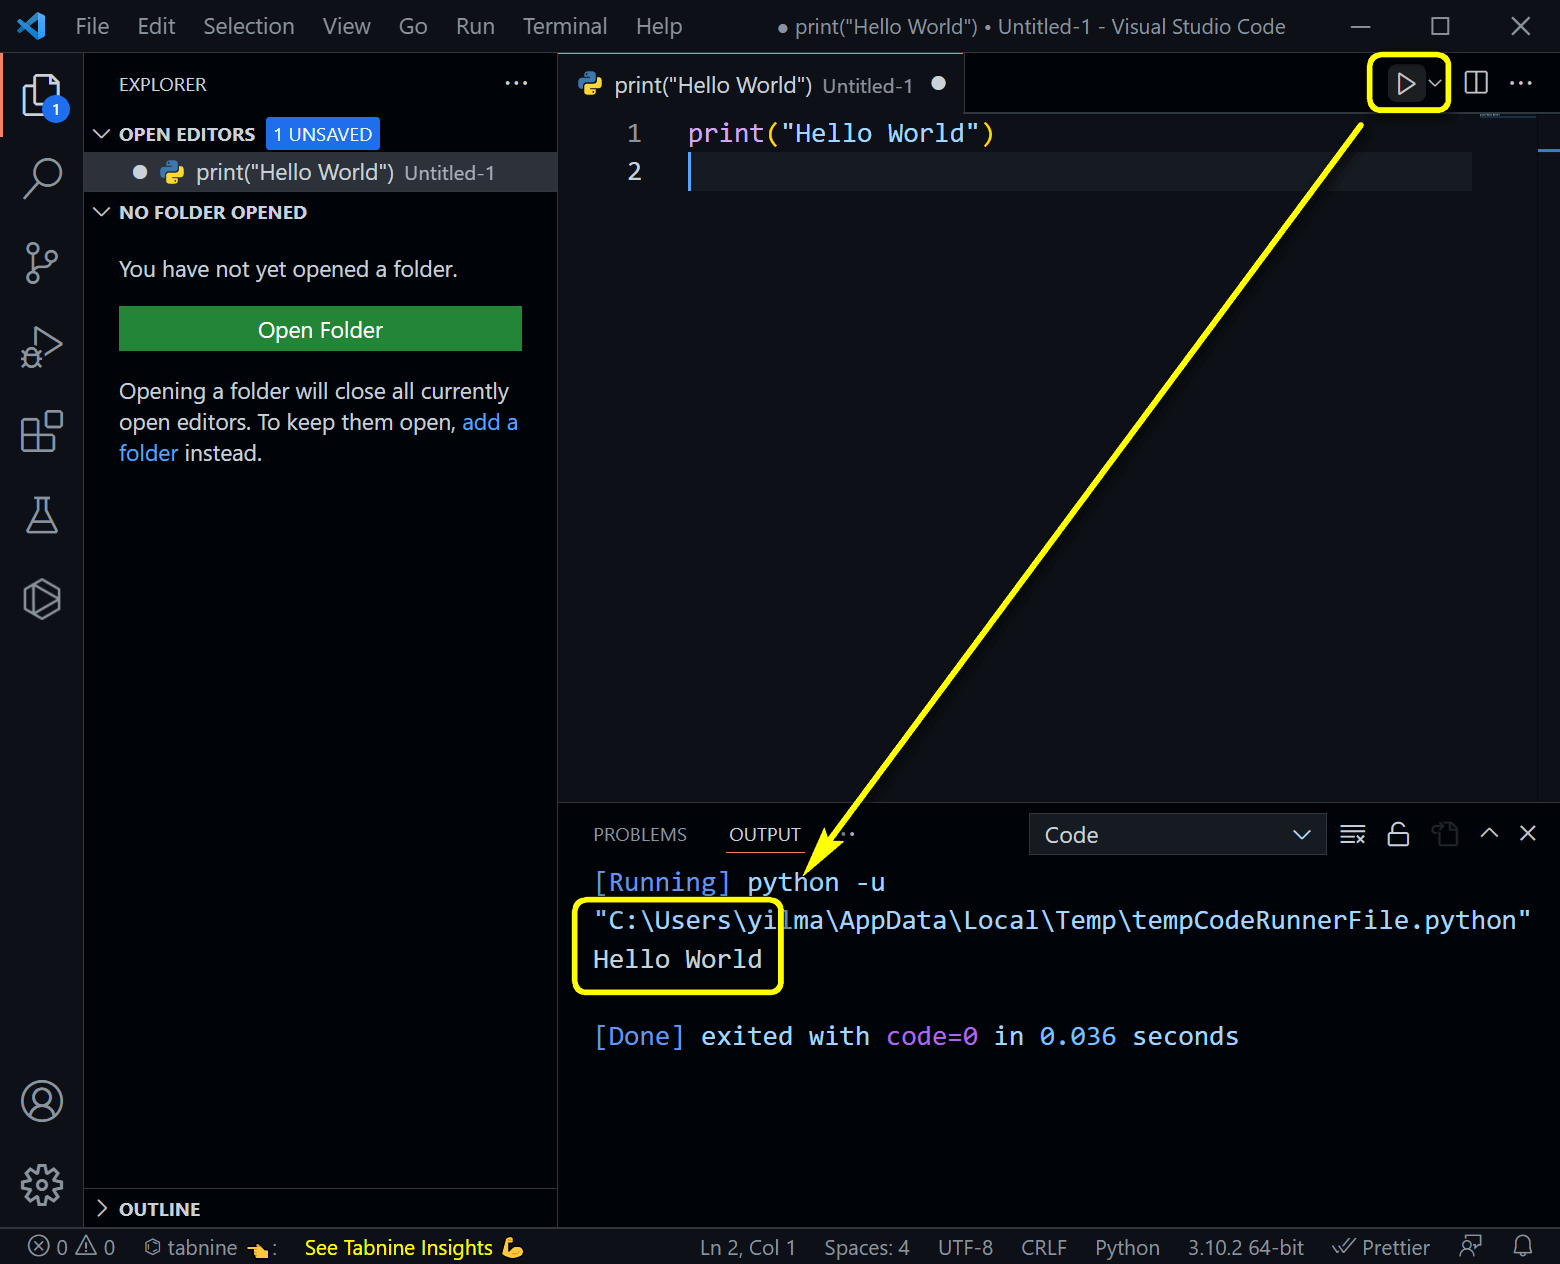
Task: Open the File menu
Action: (92, 26)
